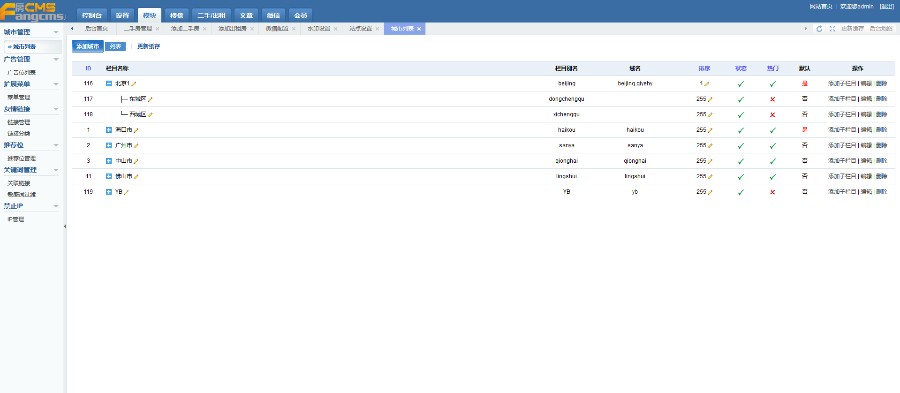Screen dimensions: 900x393
Task: Edit sort 255 pencil in dongchengqu row
Action: [x=710, y=99]
